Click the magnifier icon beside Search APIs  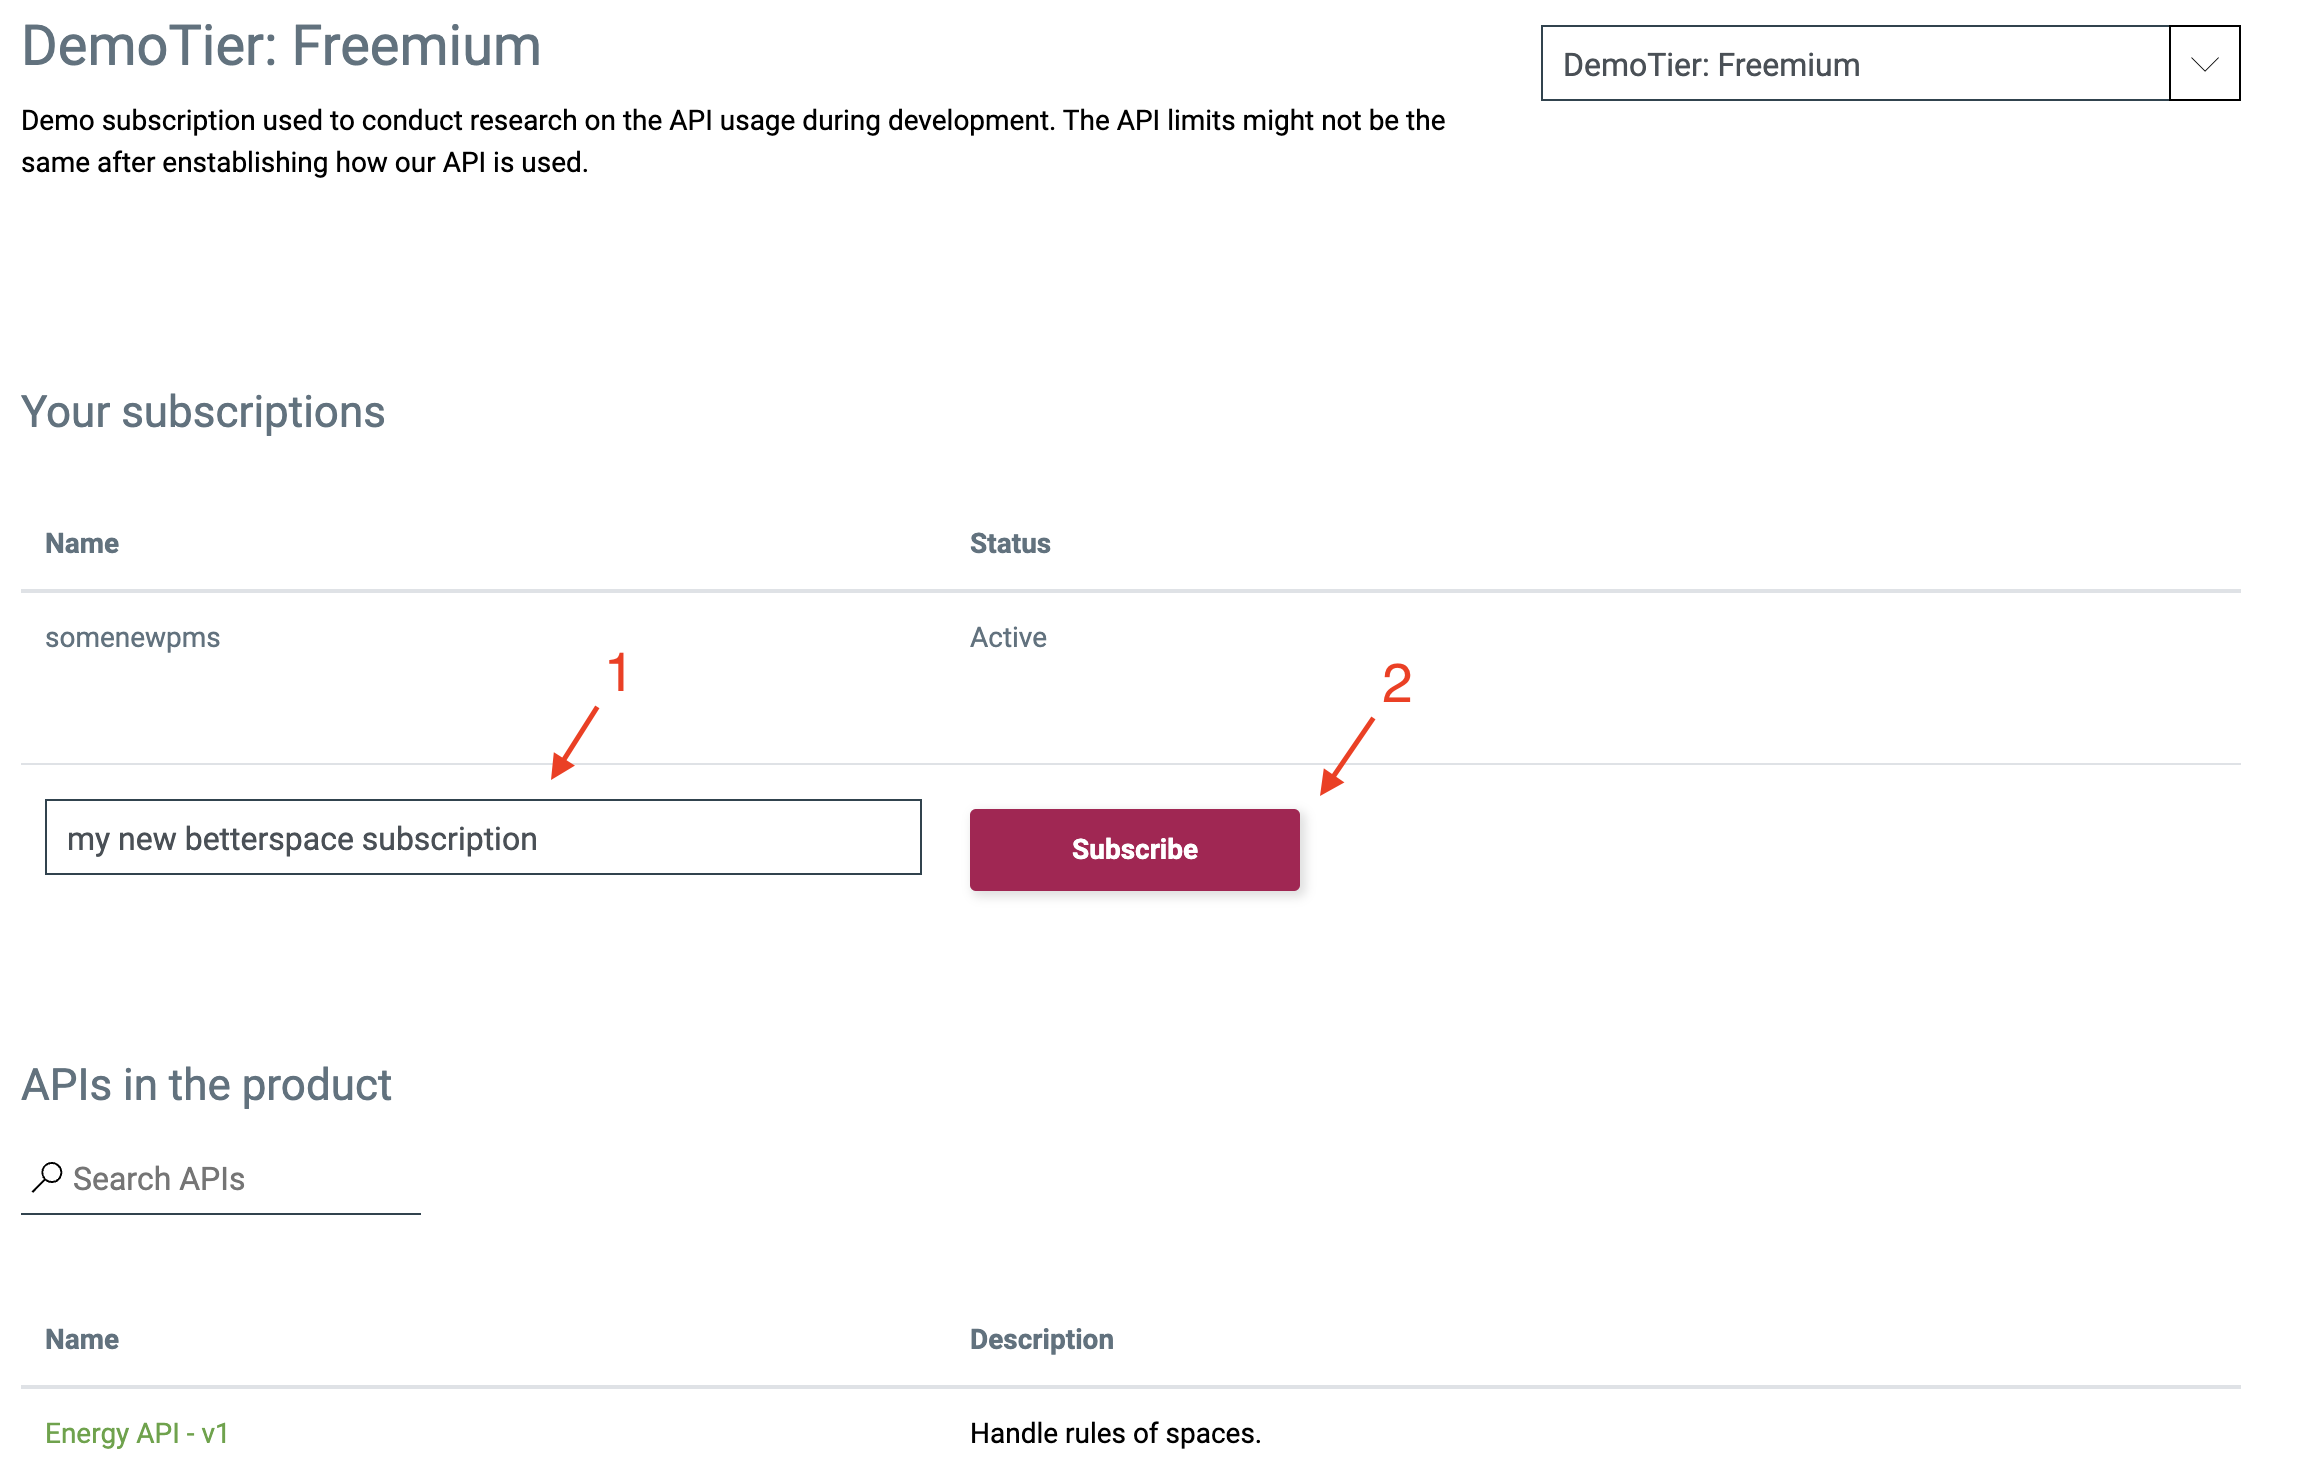click(47, 1177)
